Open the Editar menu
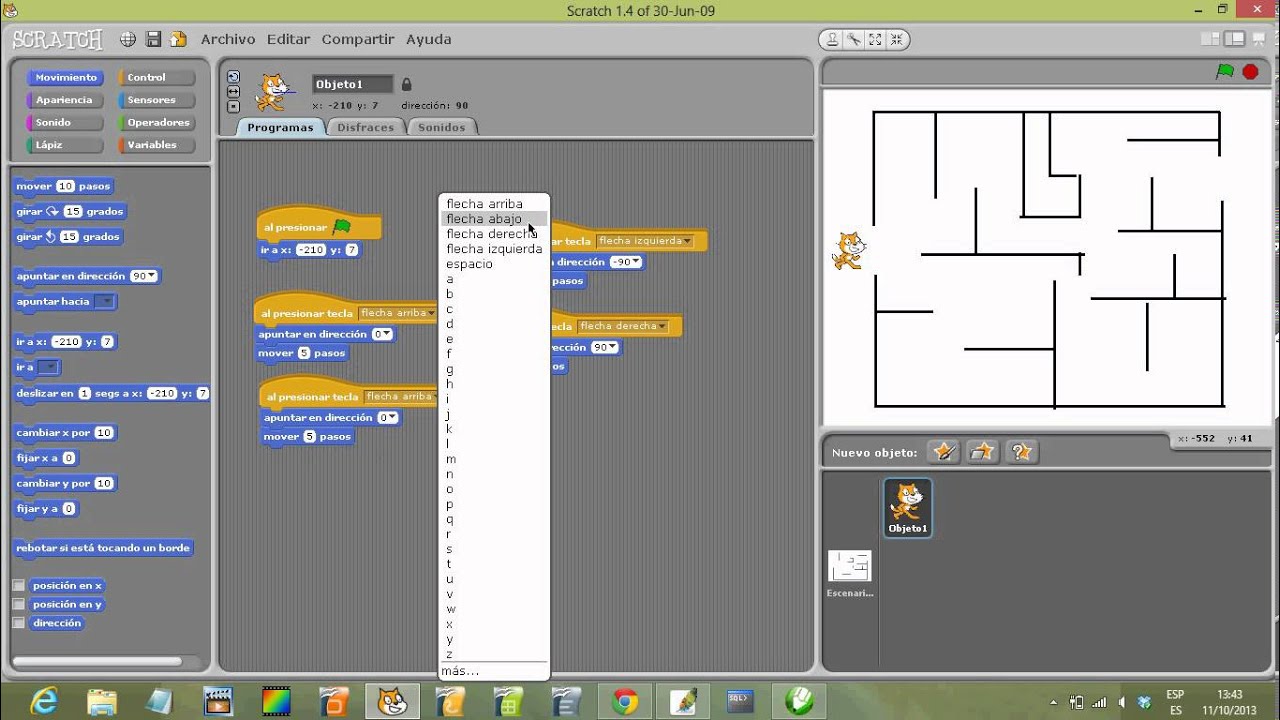Screen dimensions: 1280x720 [288, 39]
